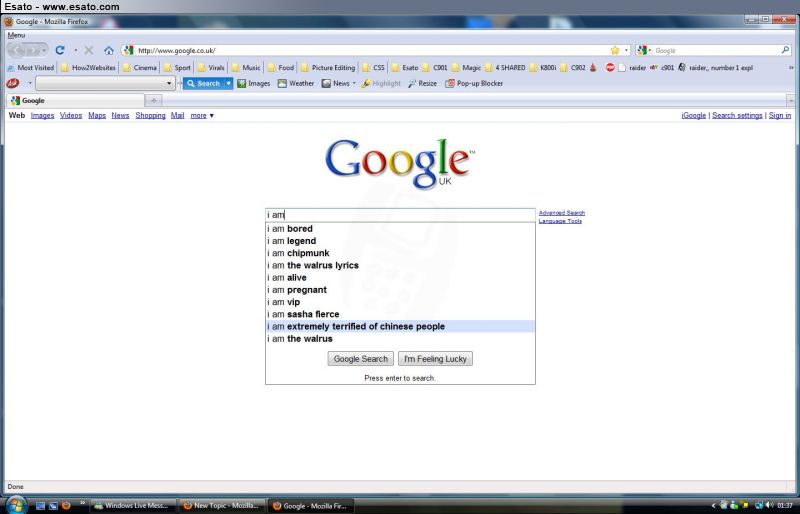Click the Google search input field
800x514 pixels.
coord(401,215)
